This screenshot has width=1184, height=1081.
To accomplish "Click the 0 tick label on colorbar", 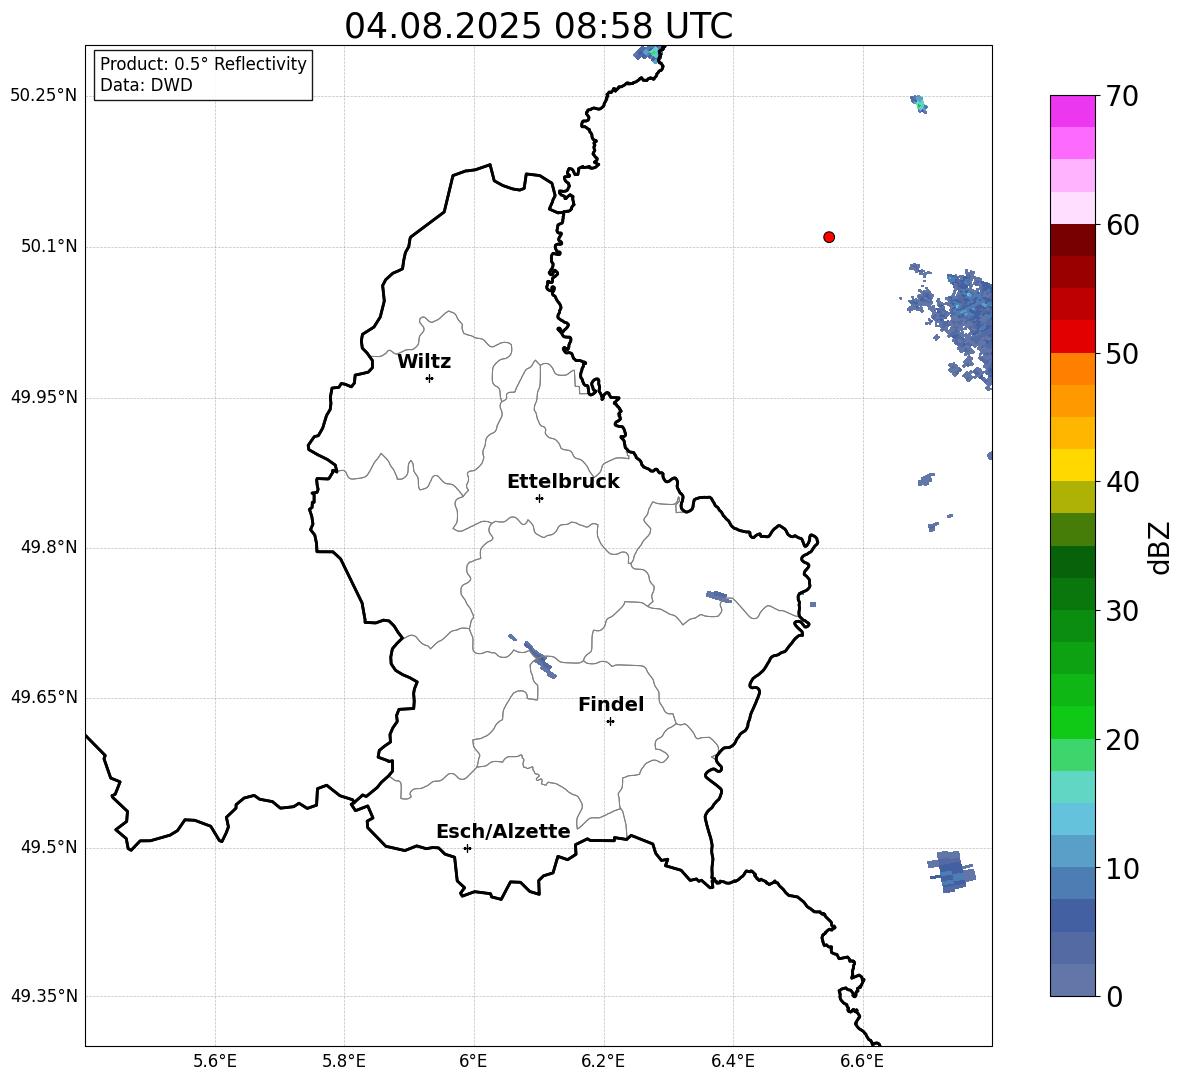I will pos(1114,996).
